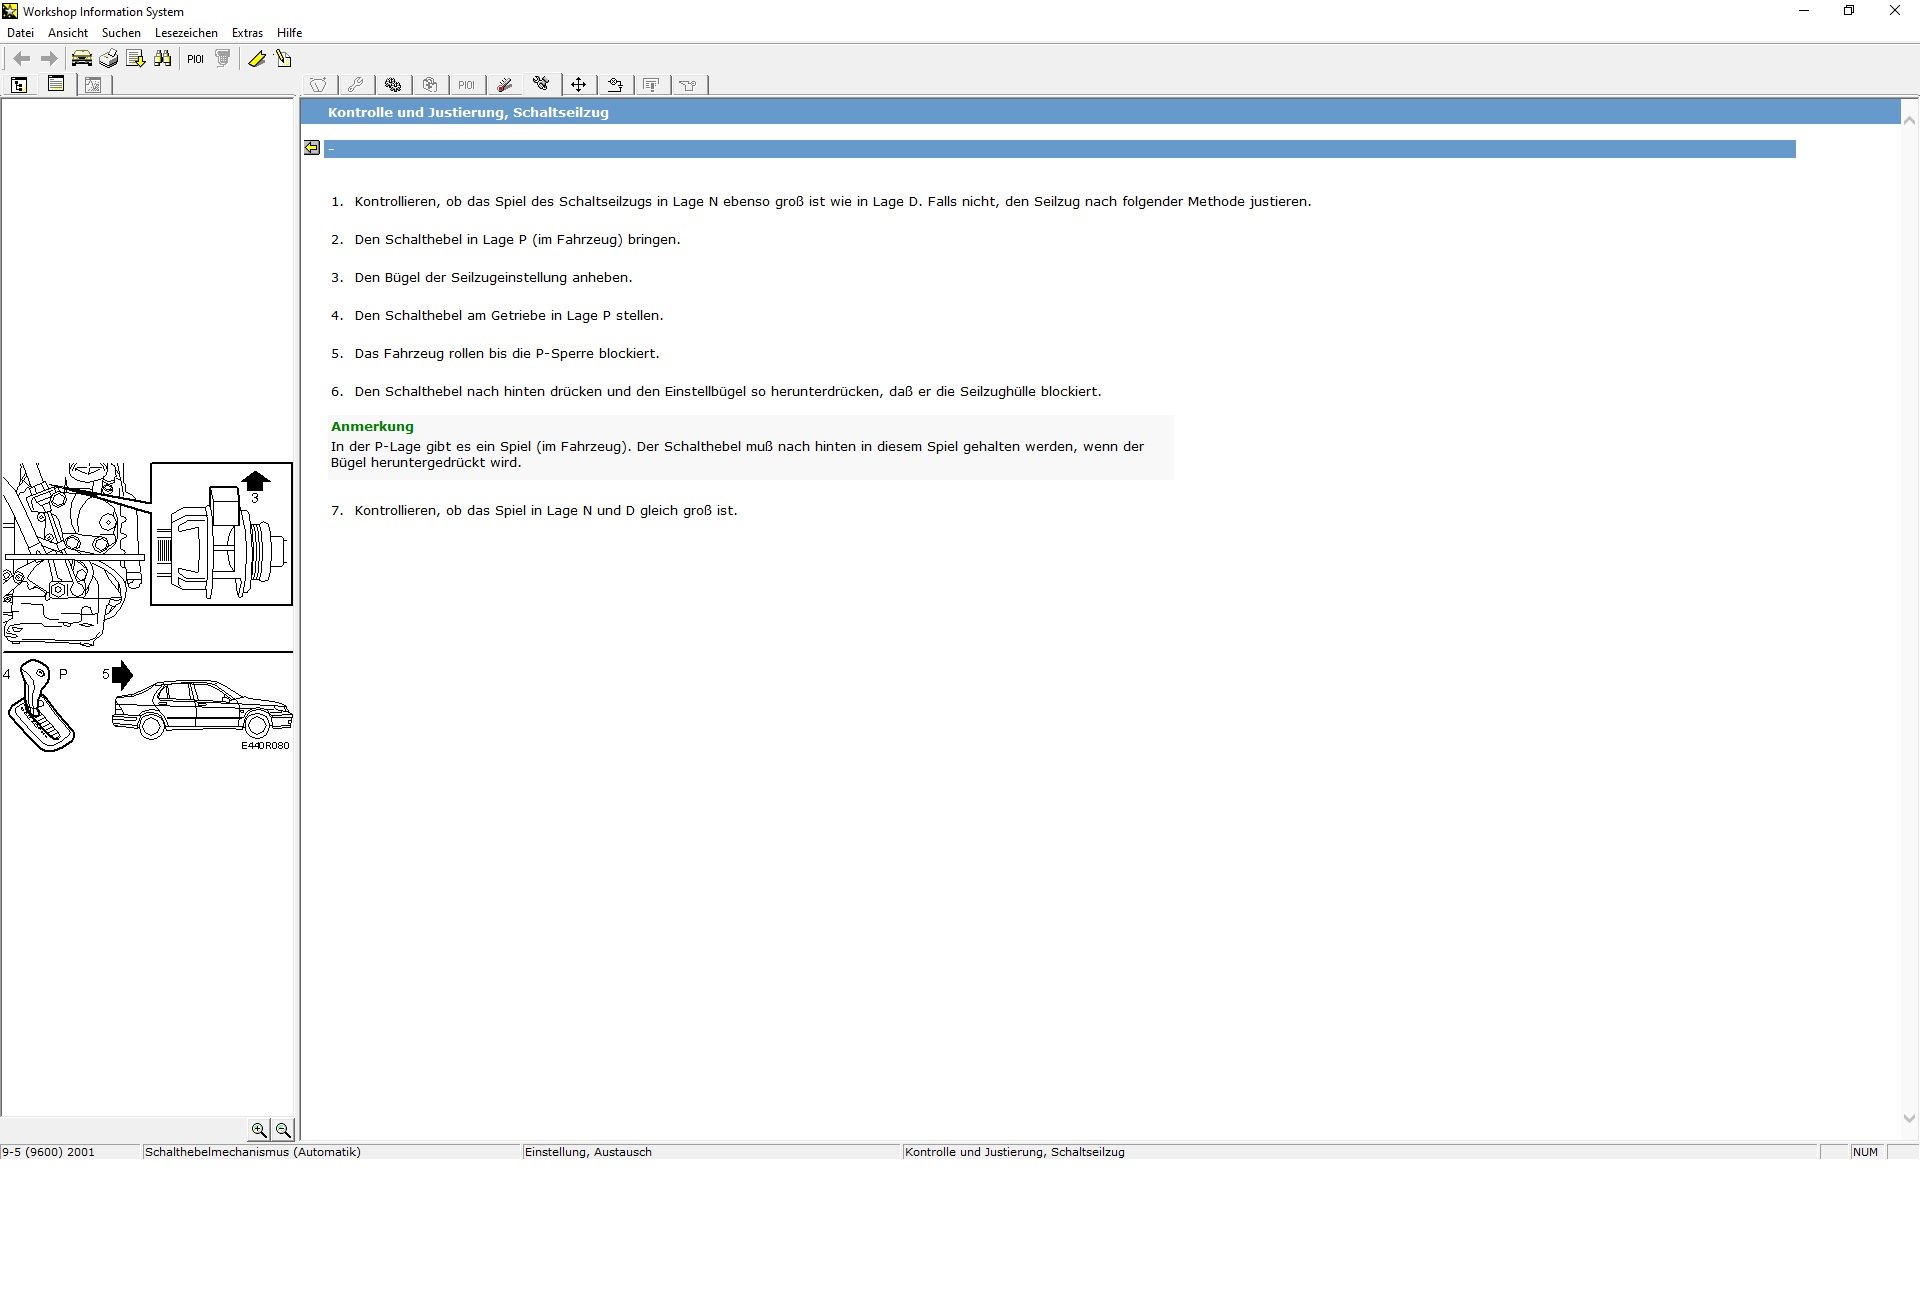This screenshot has width=1920, height=1296.
Task: Select the grayed first document-type tab
Action: click(318, 85)
